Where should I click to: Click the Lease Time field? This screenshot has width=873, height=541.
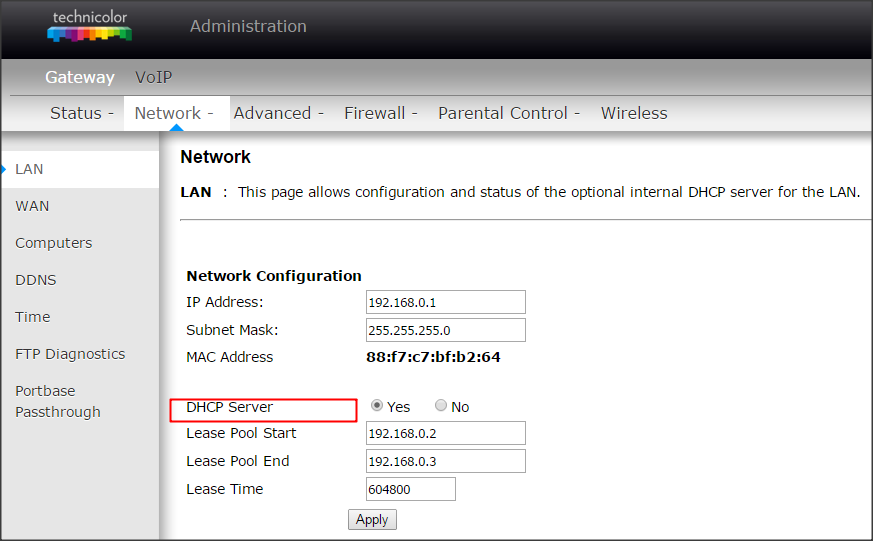pos(411,489)
